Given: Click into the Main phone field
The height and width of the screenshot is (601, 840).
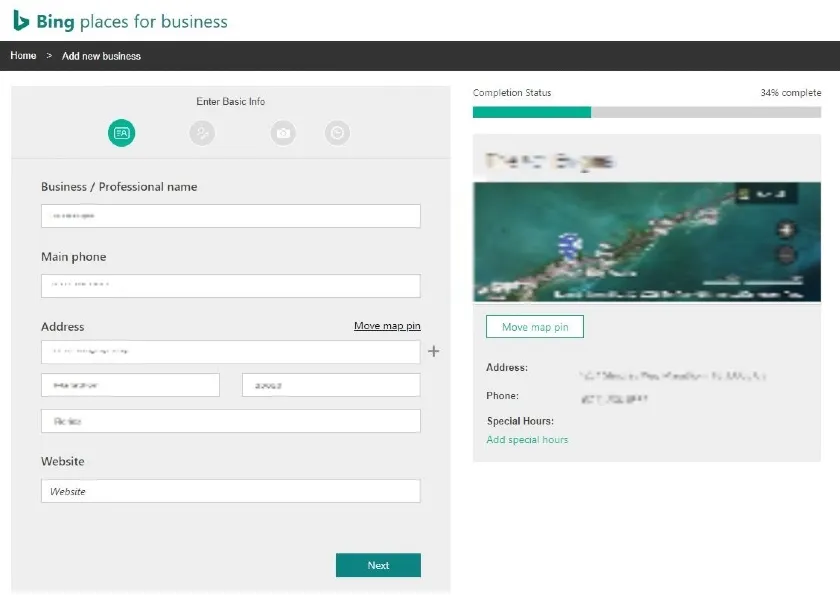Looking at the screenshot, I should [x=230, y=286].
